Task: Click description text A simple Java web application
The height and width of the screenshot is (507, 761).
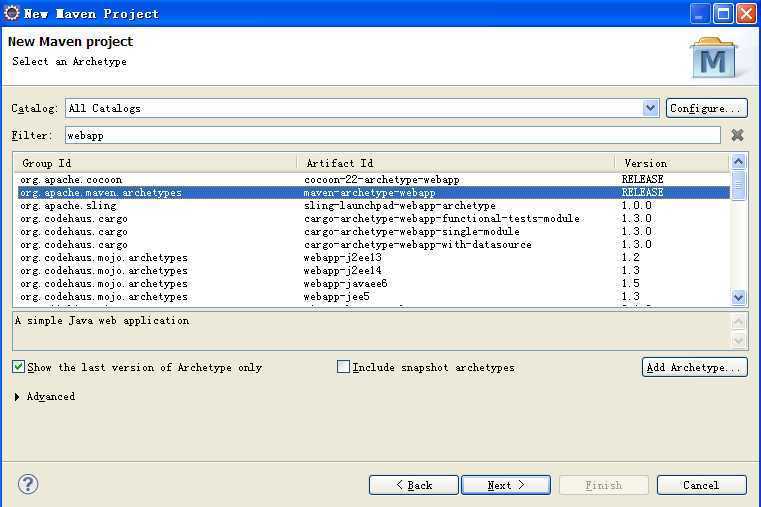Action: click(102, 320)
